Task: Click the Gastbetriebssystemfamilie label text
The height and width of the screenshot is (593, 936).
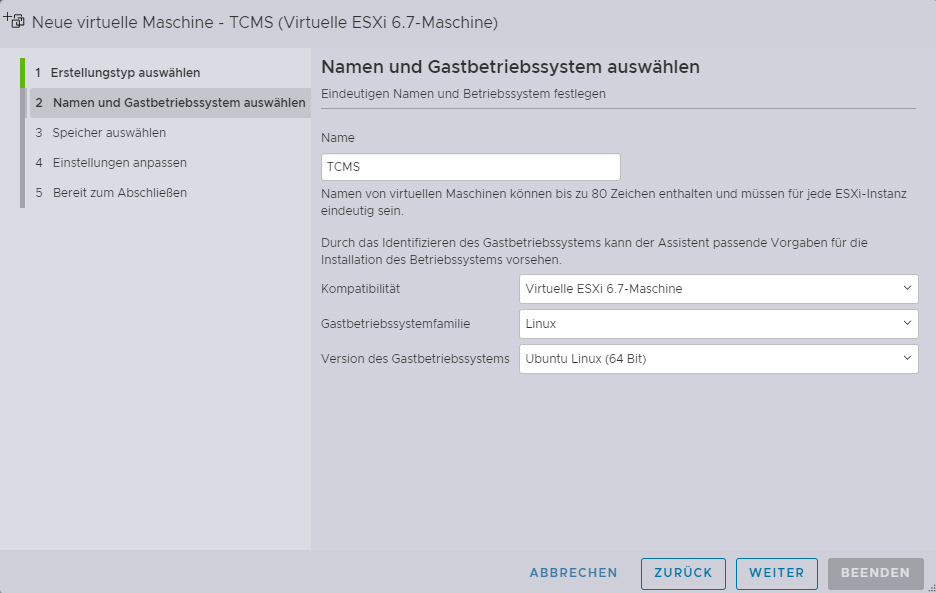Action: point(395,324)
